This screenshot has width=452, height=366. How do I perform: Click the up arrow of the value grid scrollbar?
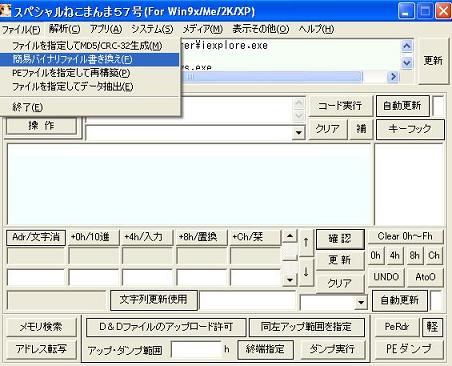click(290, 236)
